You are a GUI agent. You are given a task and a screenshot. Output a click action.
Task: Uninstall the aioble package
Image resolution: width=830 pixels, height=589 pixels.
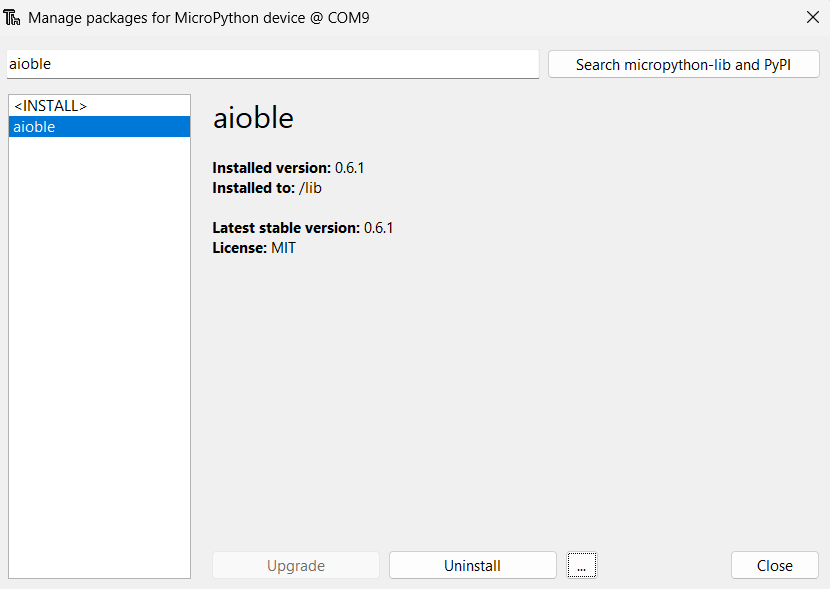point(473,565)
